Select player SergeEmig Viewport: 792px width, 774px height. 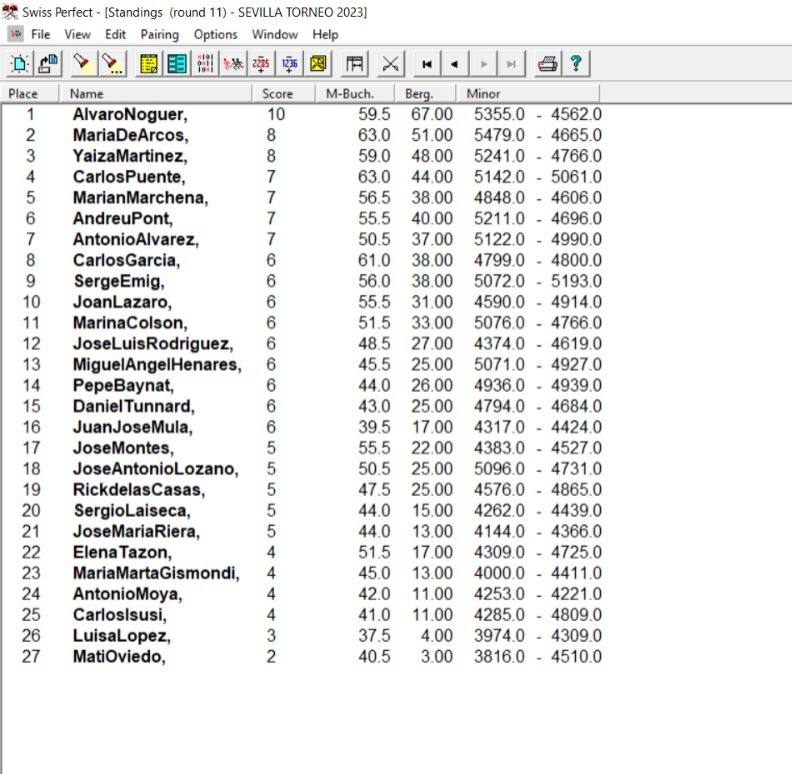119,280
